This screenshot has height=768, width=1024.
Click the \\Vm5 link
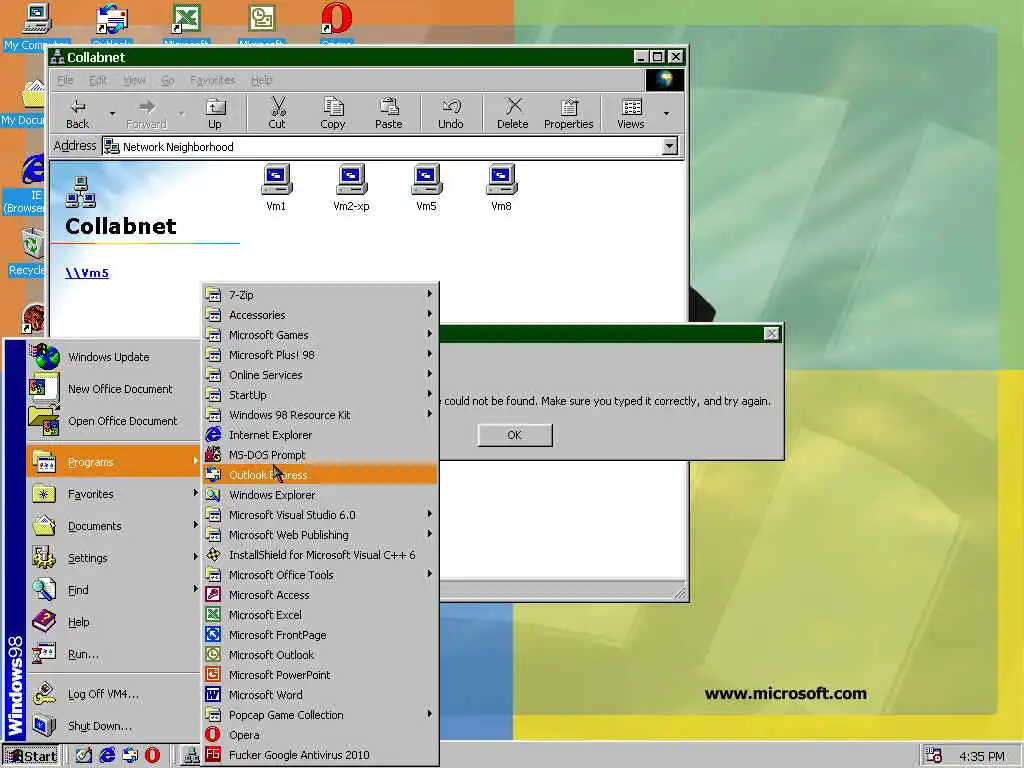tap(87, 273)
